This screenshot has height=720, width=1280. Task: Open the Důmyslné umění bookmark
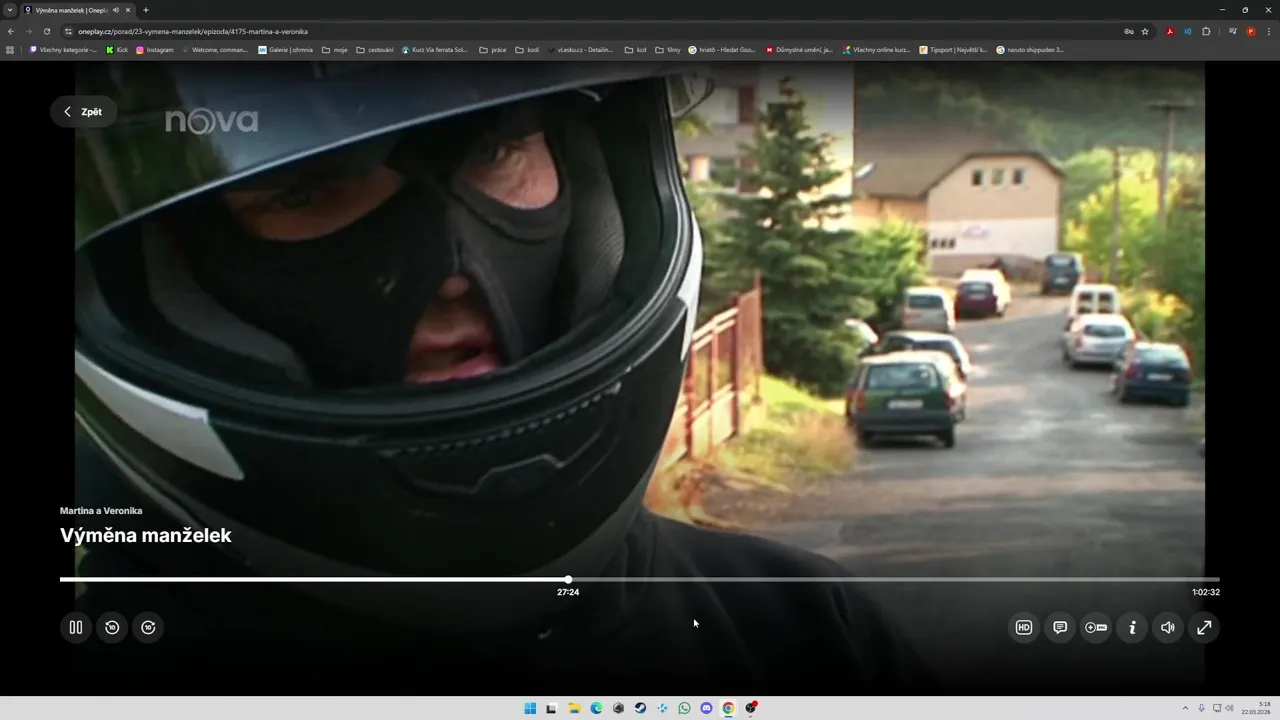(x=799, y=49)
